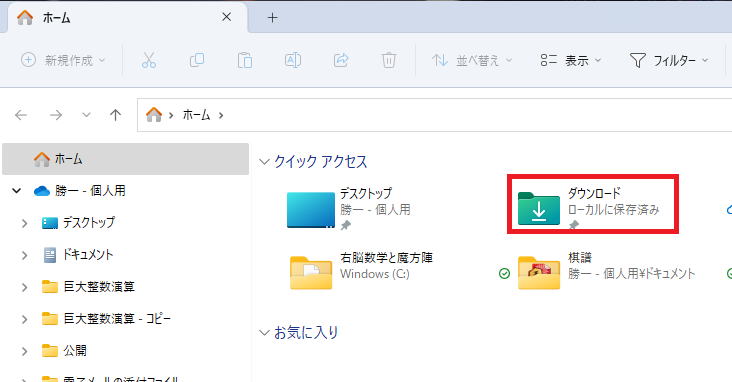Click the Copy icon in toolbar
The image size is (732, 382).
(197, 60)
